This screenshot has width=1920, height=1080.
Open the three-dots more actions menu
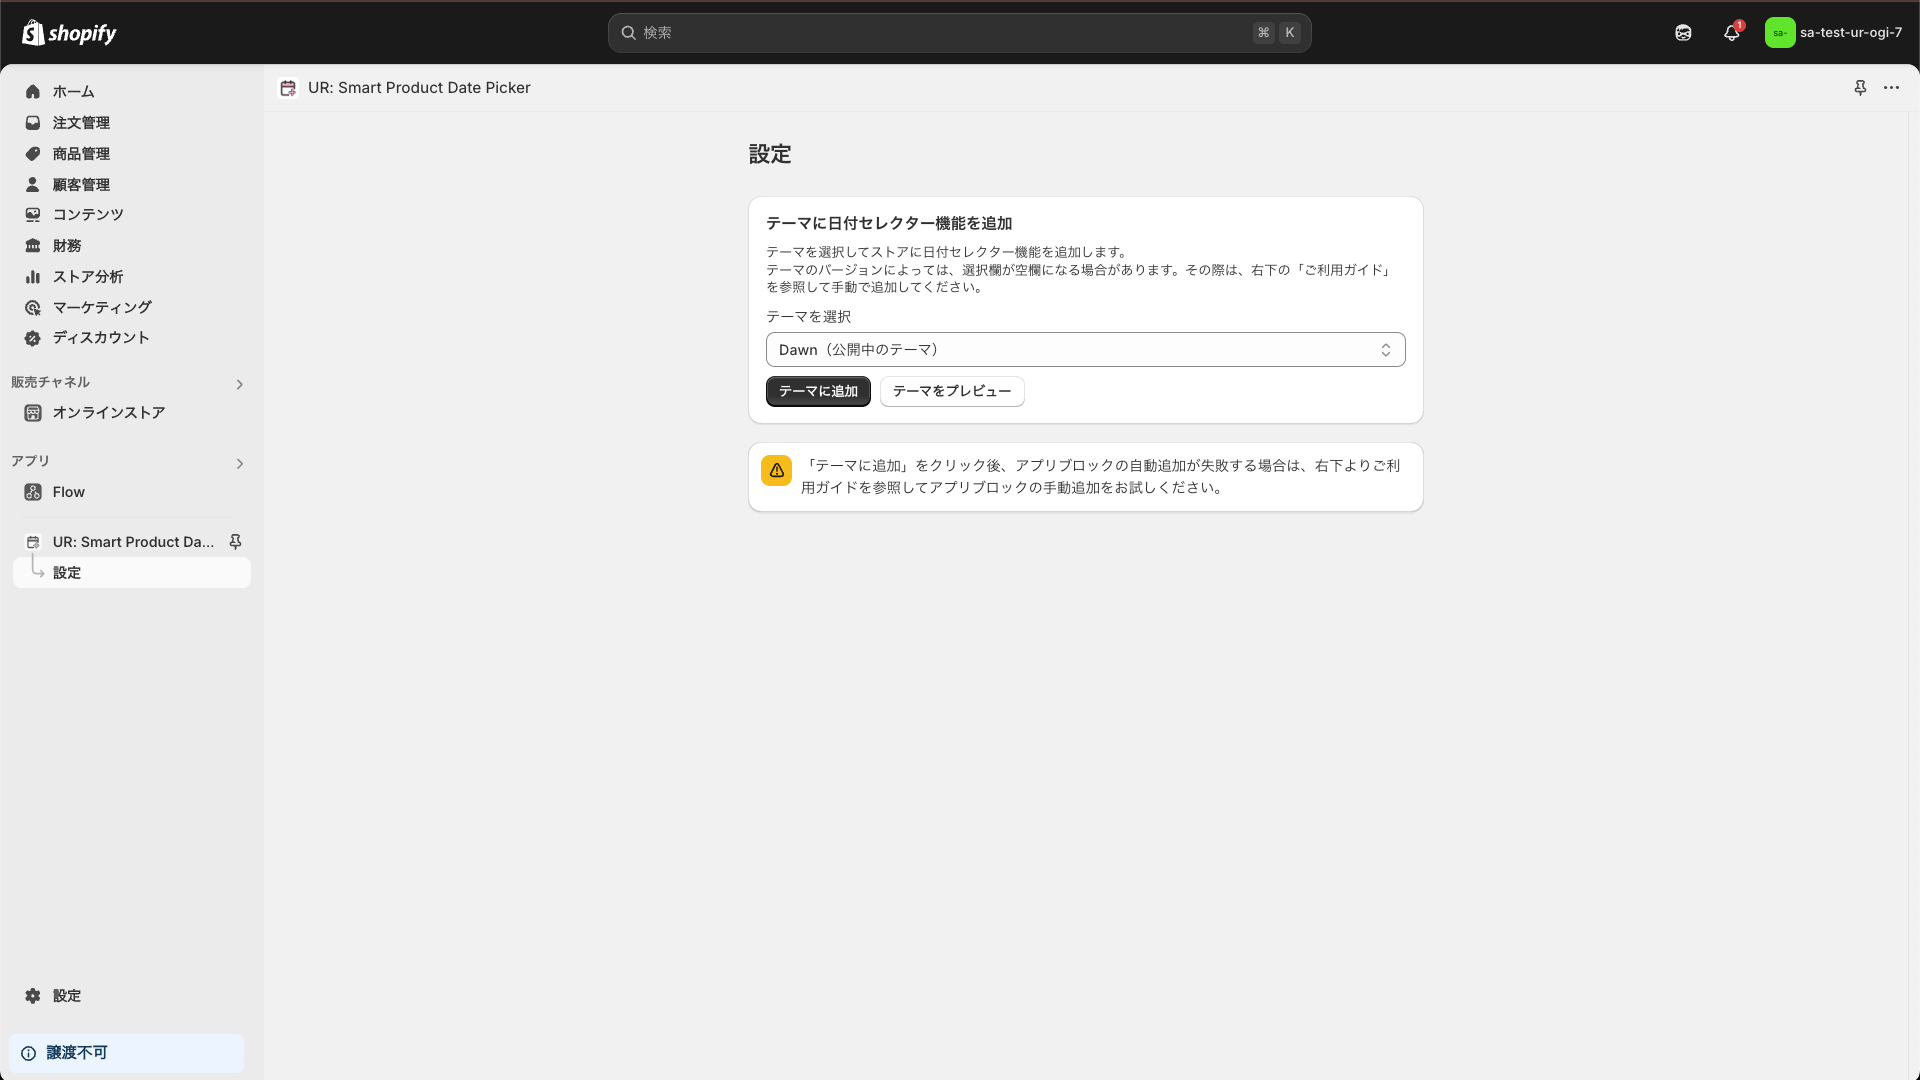[1891, 88]
